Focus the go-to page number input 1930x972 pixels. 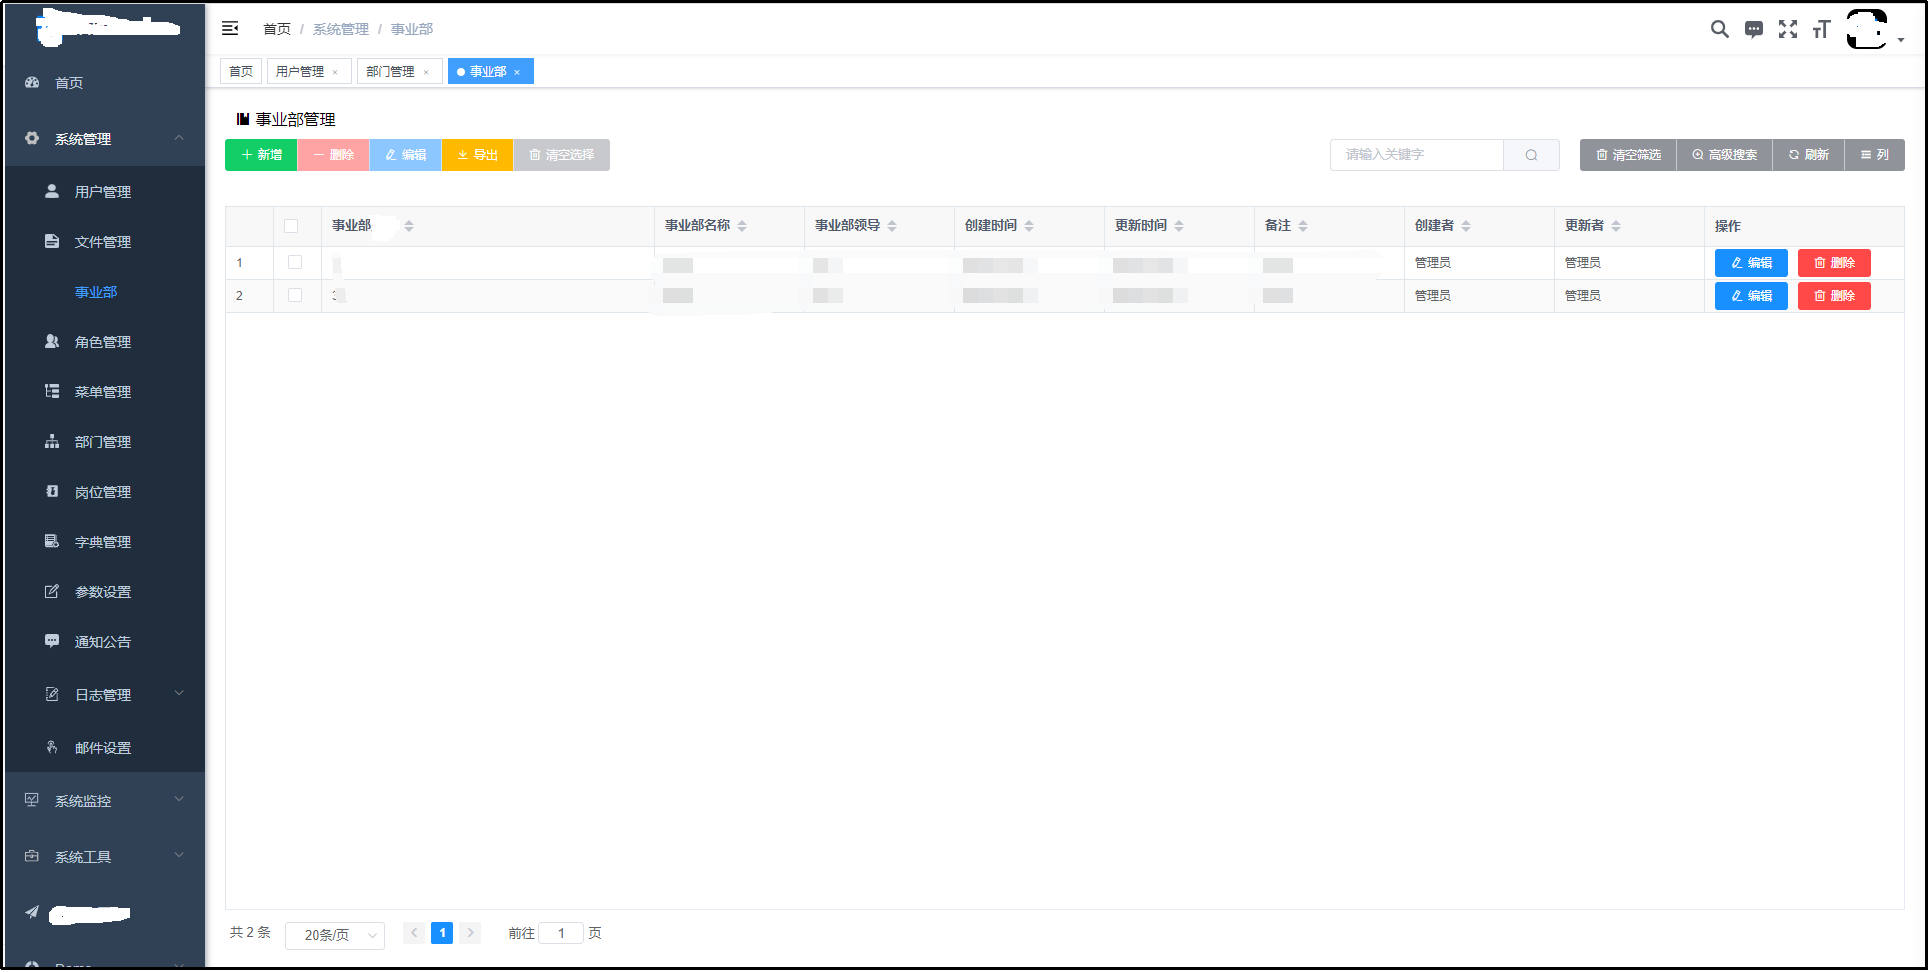tap(561, 933)
